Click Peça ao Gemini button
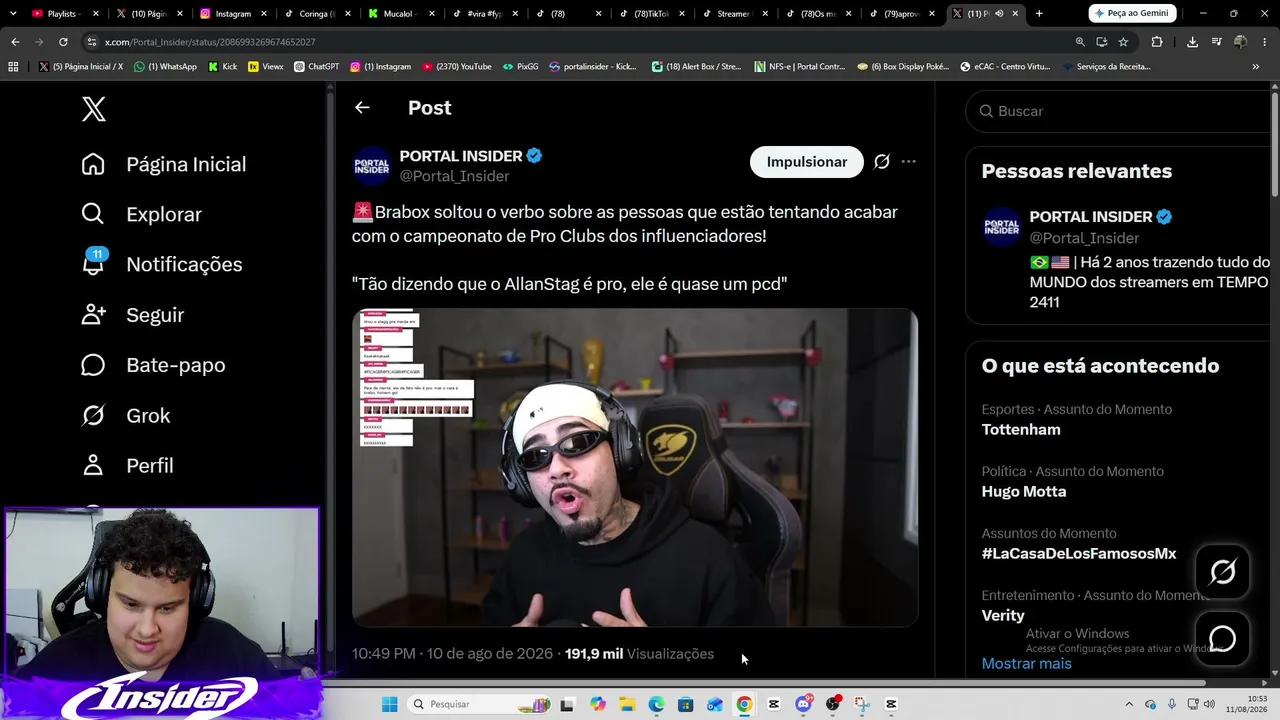Viewport: 1280px width, 720px height. 1131,13
